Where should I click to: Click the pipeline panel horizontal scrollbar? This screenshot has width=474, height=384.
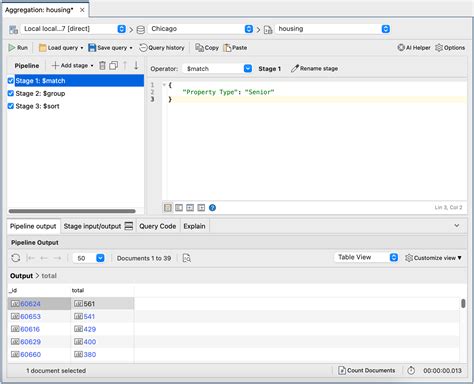click(x=72, y=211)
